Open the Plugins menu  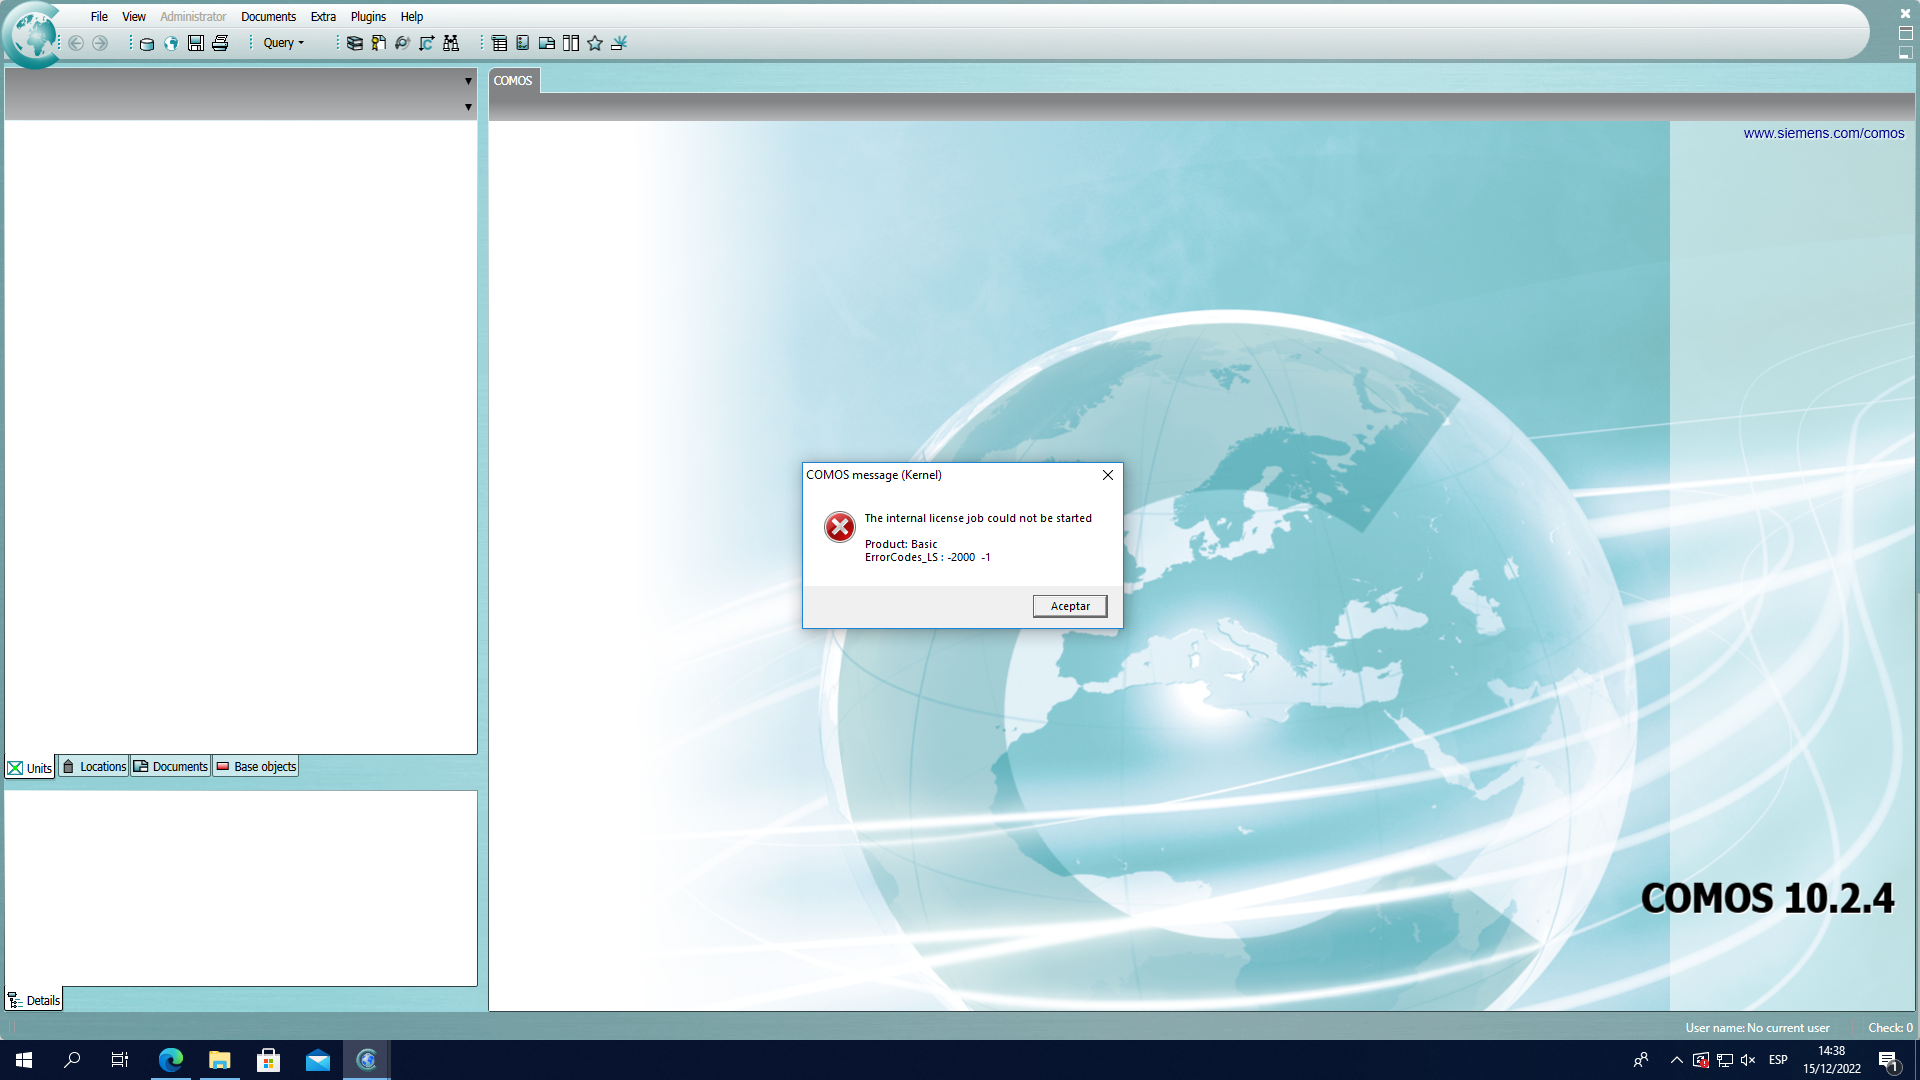click(368, 17)
